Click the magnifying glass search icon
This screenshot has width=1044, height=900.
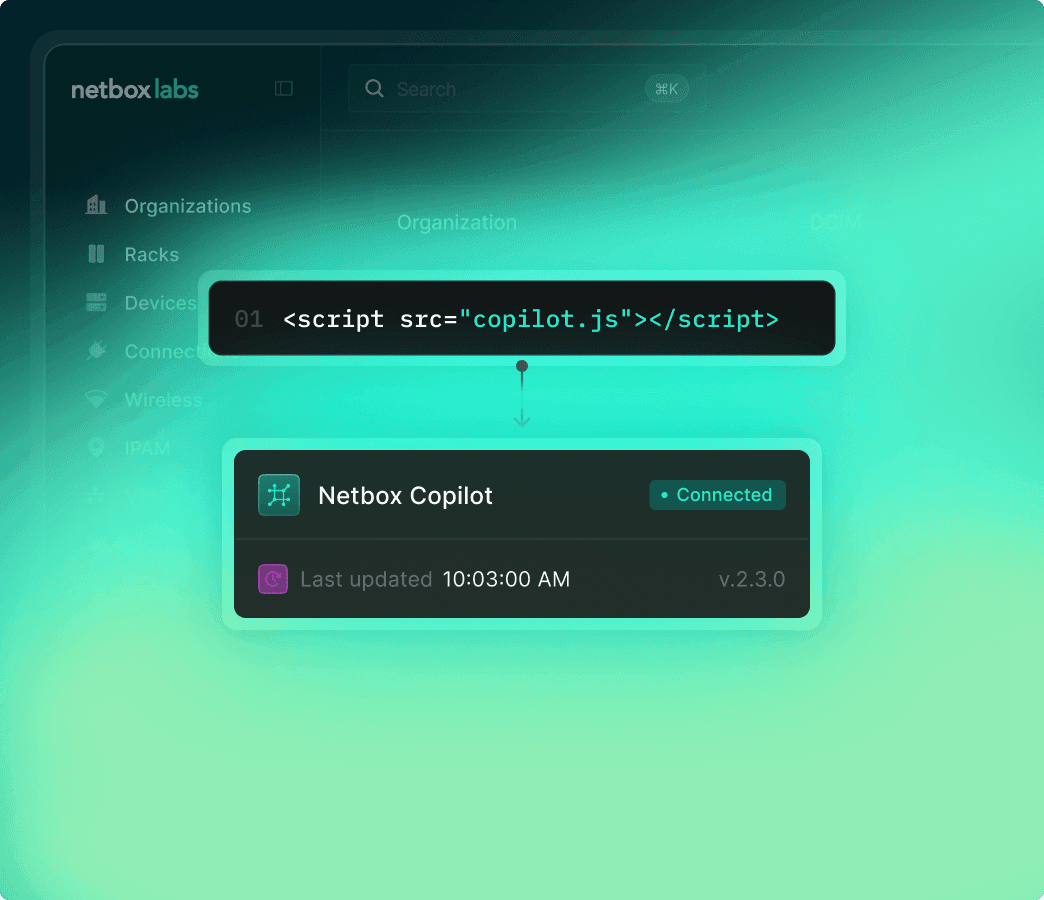pyautogui.click(x=375, y=89)
